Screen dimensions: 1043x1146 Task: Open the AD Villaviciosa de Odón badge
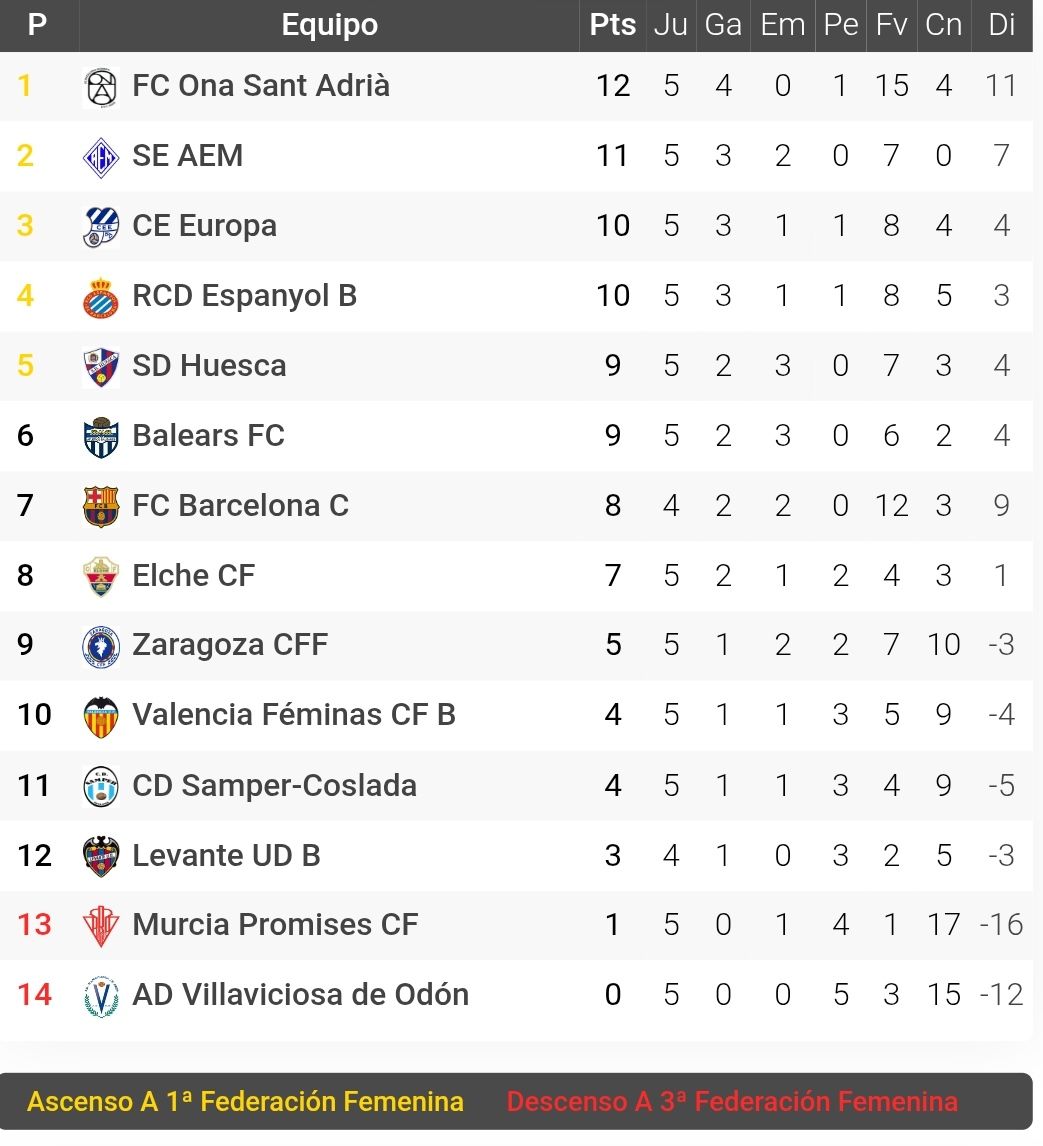(101, 996)
